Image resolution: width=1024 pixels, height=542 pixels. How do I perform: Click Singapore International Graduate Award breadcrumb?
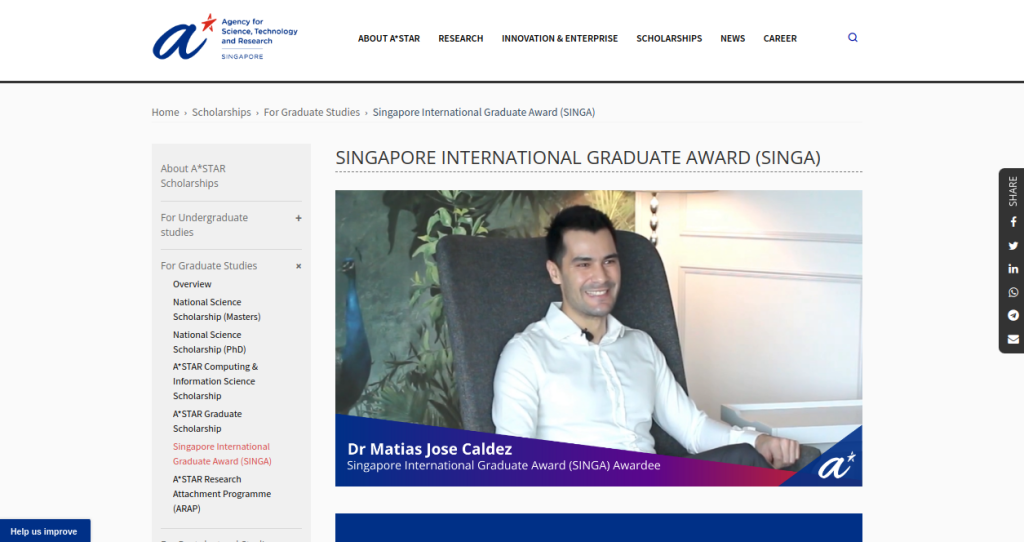pyautogui.click(x=484, y=112)
